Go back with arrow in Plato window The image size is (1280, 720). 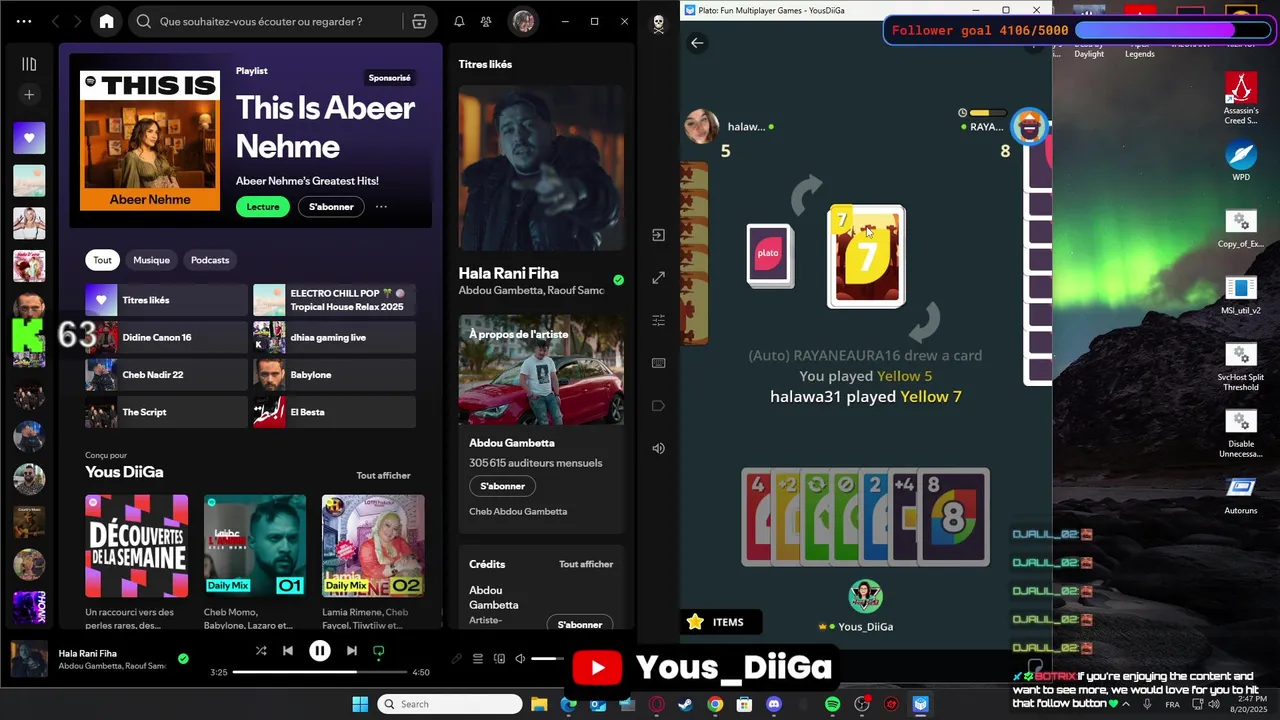(x=697, y=43)
